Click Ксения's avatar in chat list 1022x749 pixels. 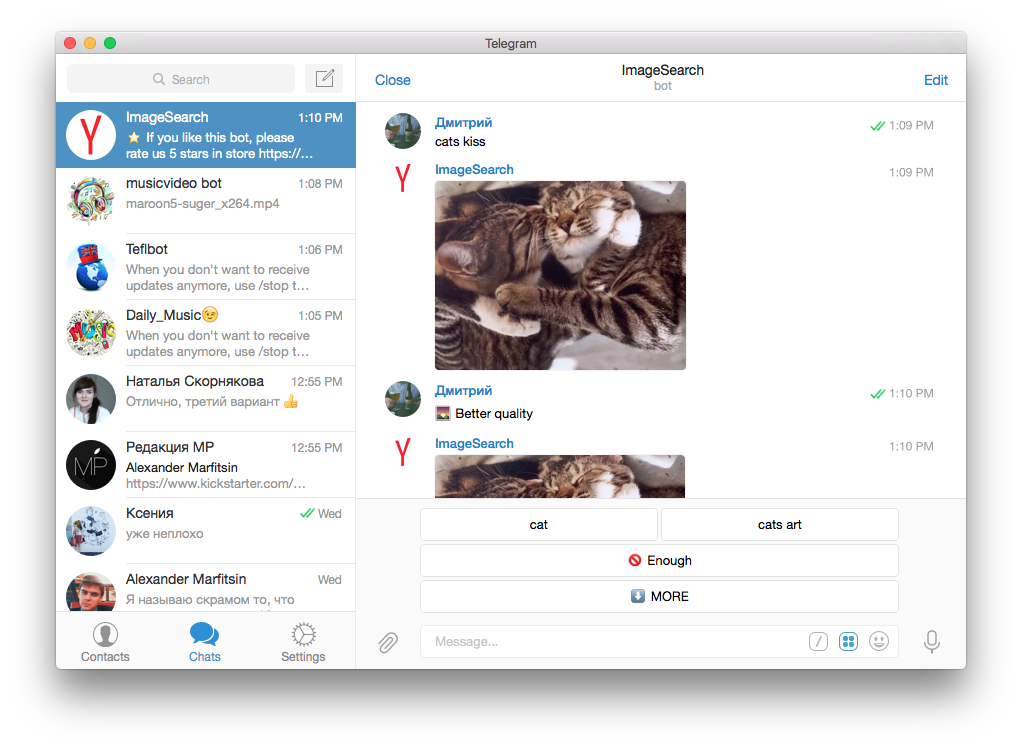click(91, 531)
